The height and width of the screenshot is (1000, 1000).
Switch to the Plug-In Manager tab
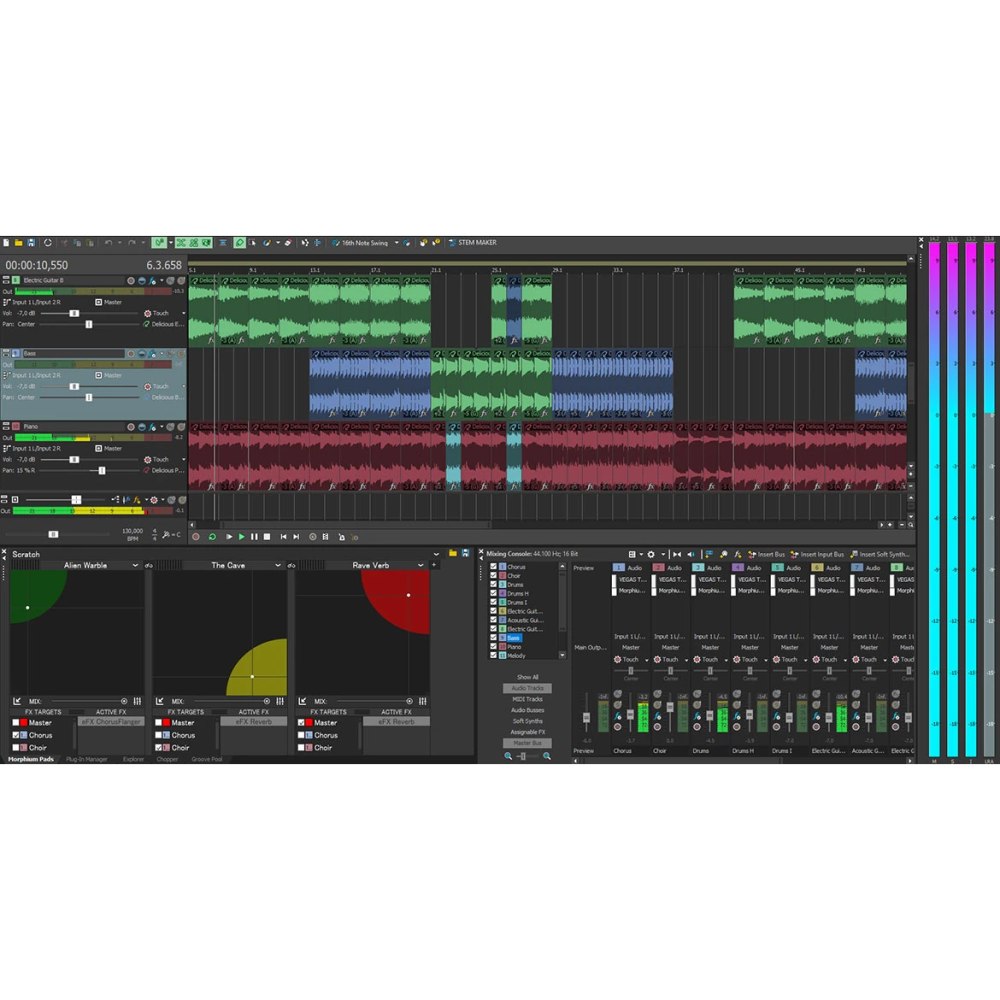point(88,758)
